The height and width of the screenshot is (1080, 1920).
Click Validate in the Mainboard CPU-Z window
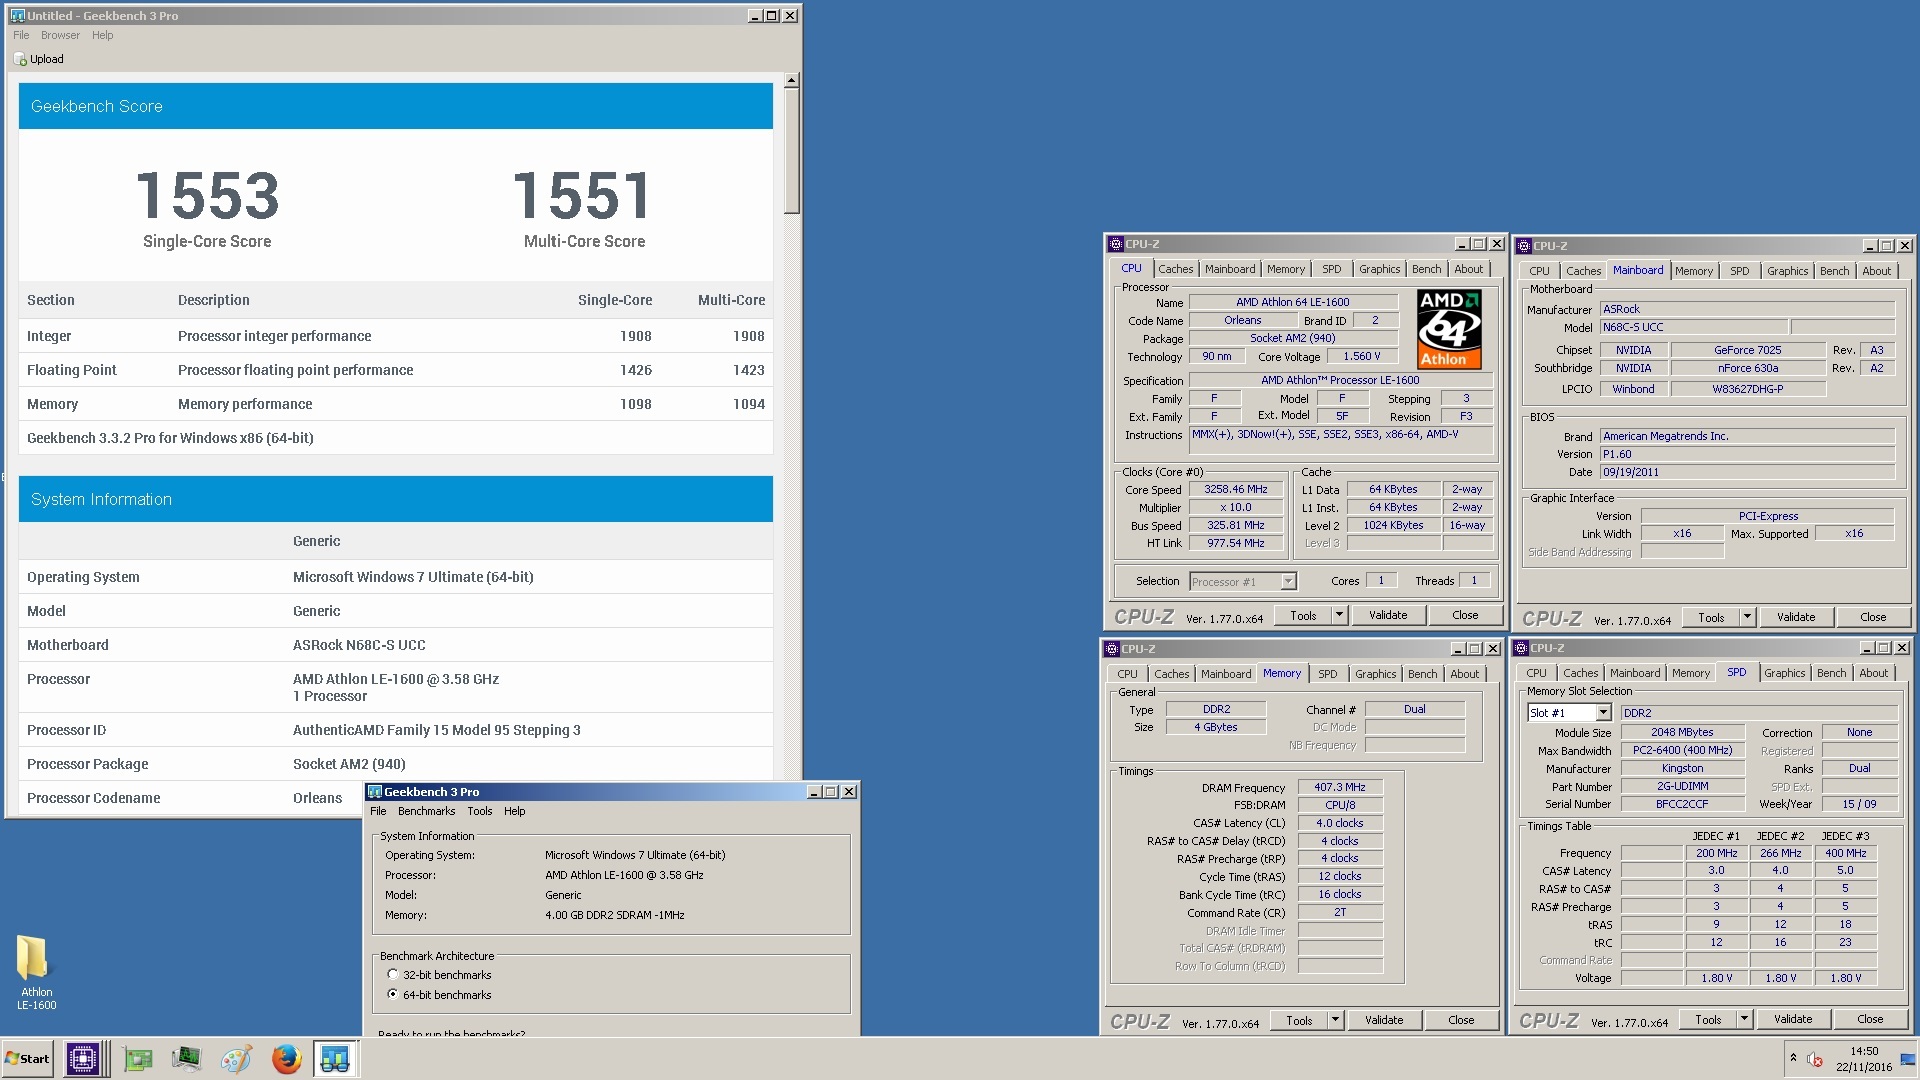click(1796, 618)
